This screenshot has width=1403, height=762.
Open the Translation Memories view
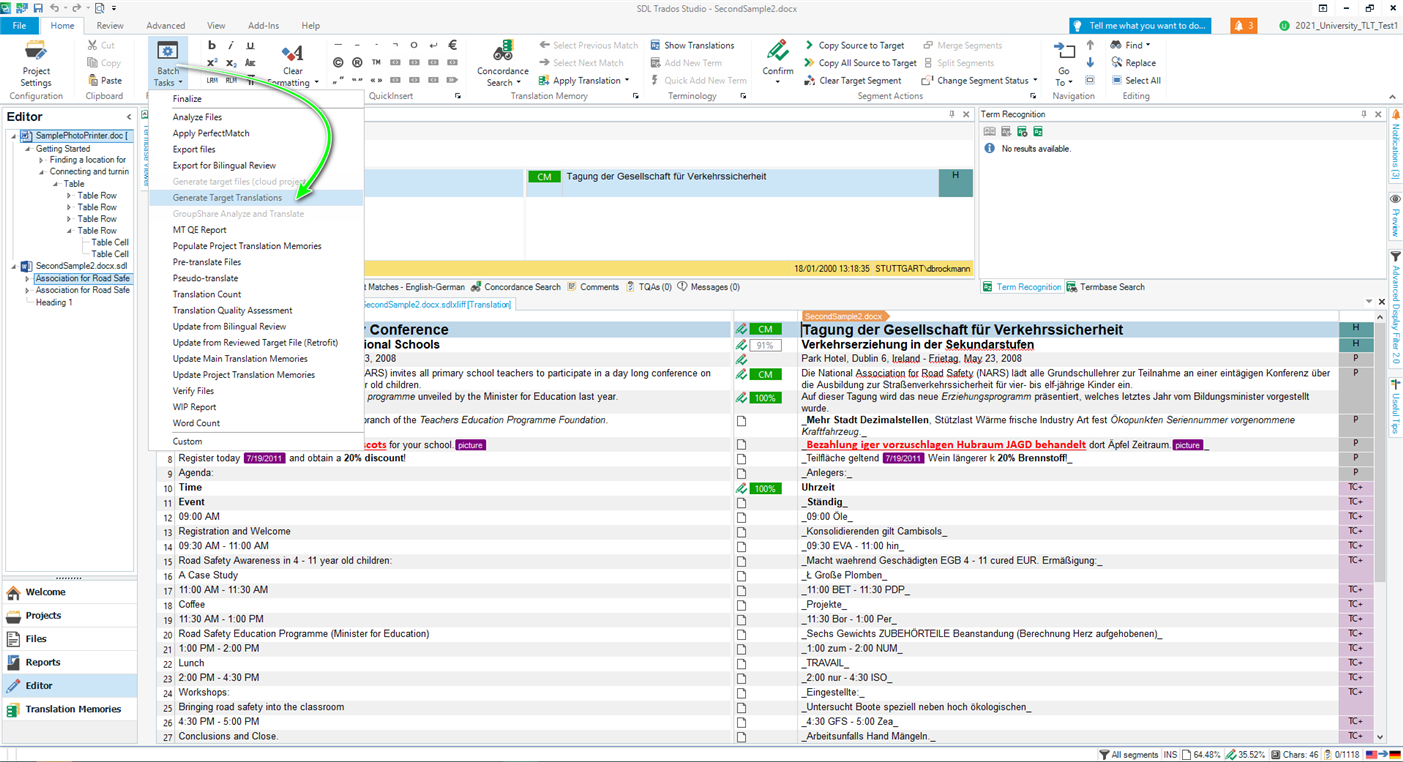73,709
